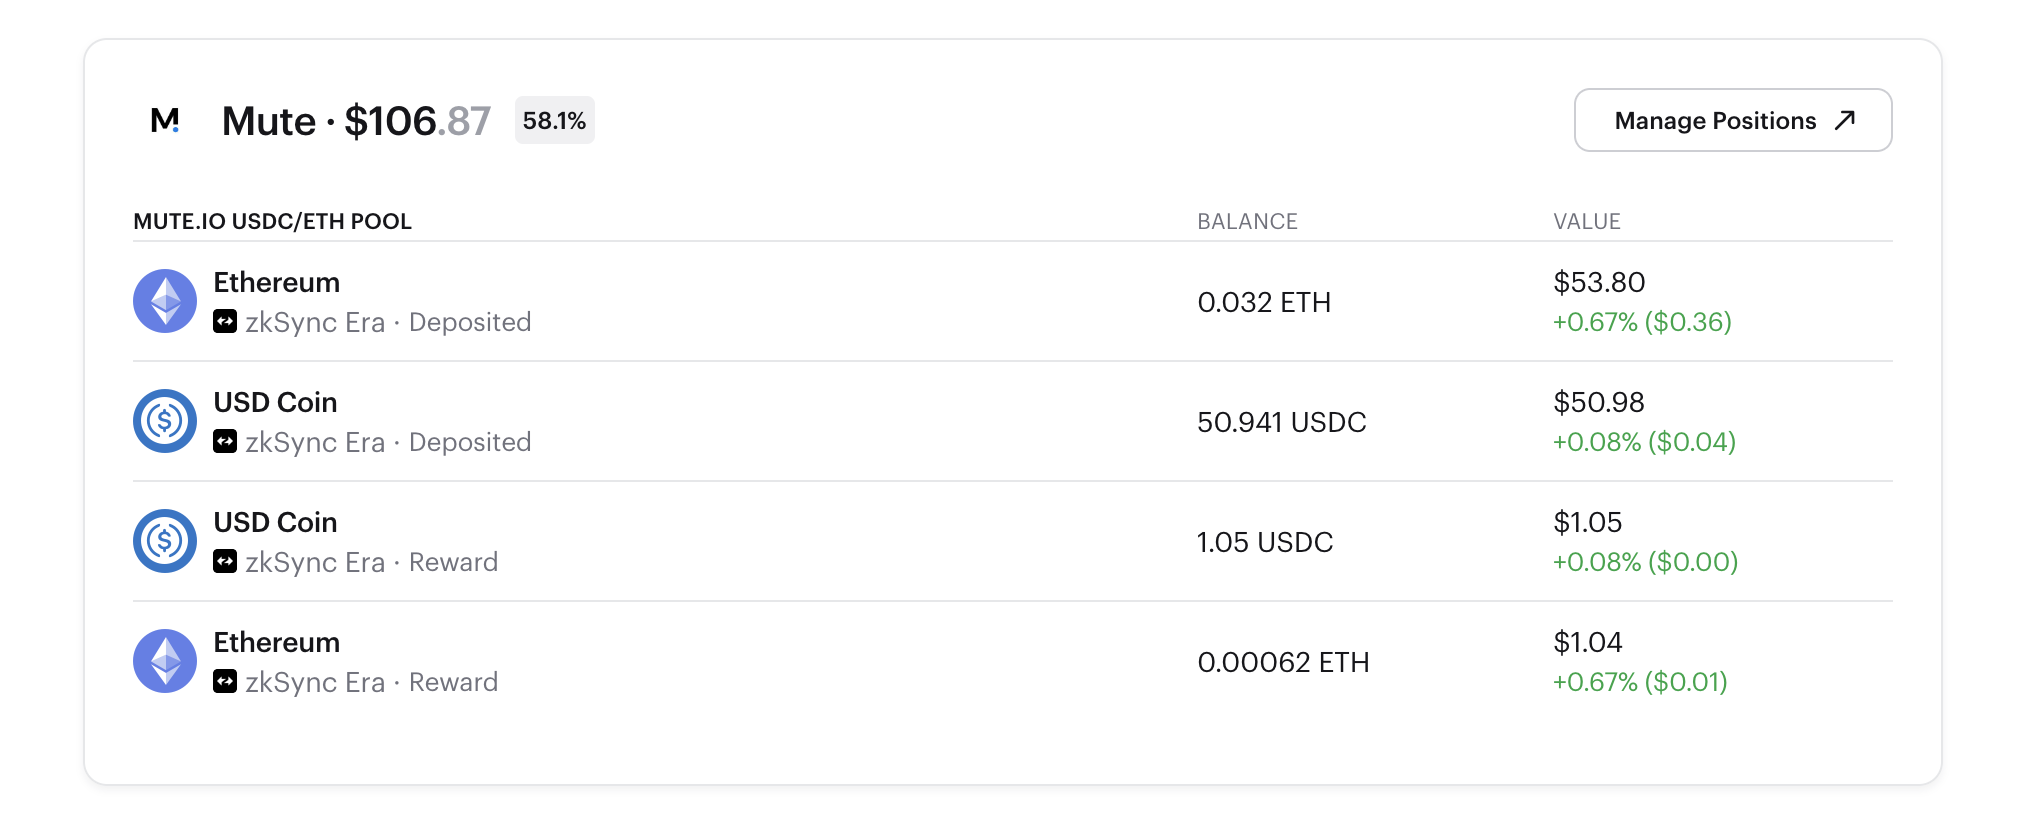
Task: Click zkSync Era badge under USD Coin Deposited
Action: tap(225, 442)
